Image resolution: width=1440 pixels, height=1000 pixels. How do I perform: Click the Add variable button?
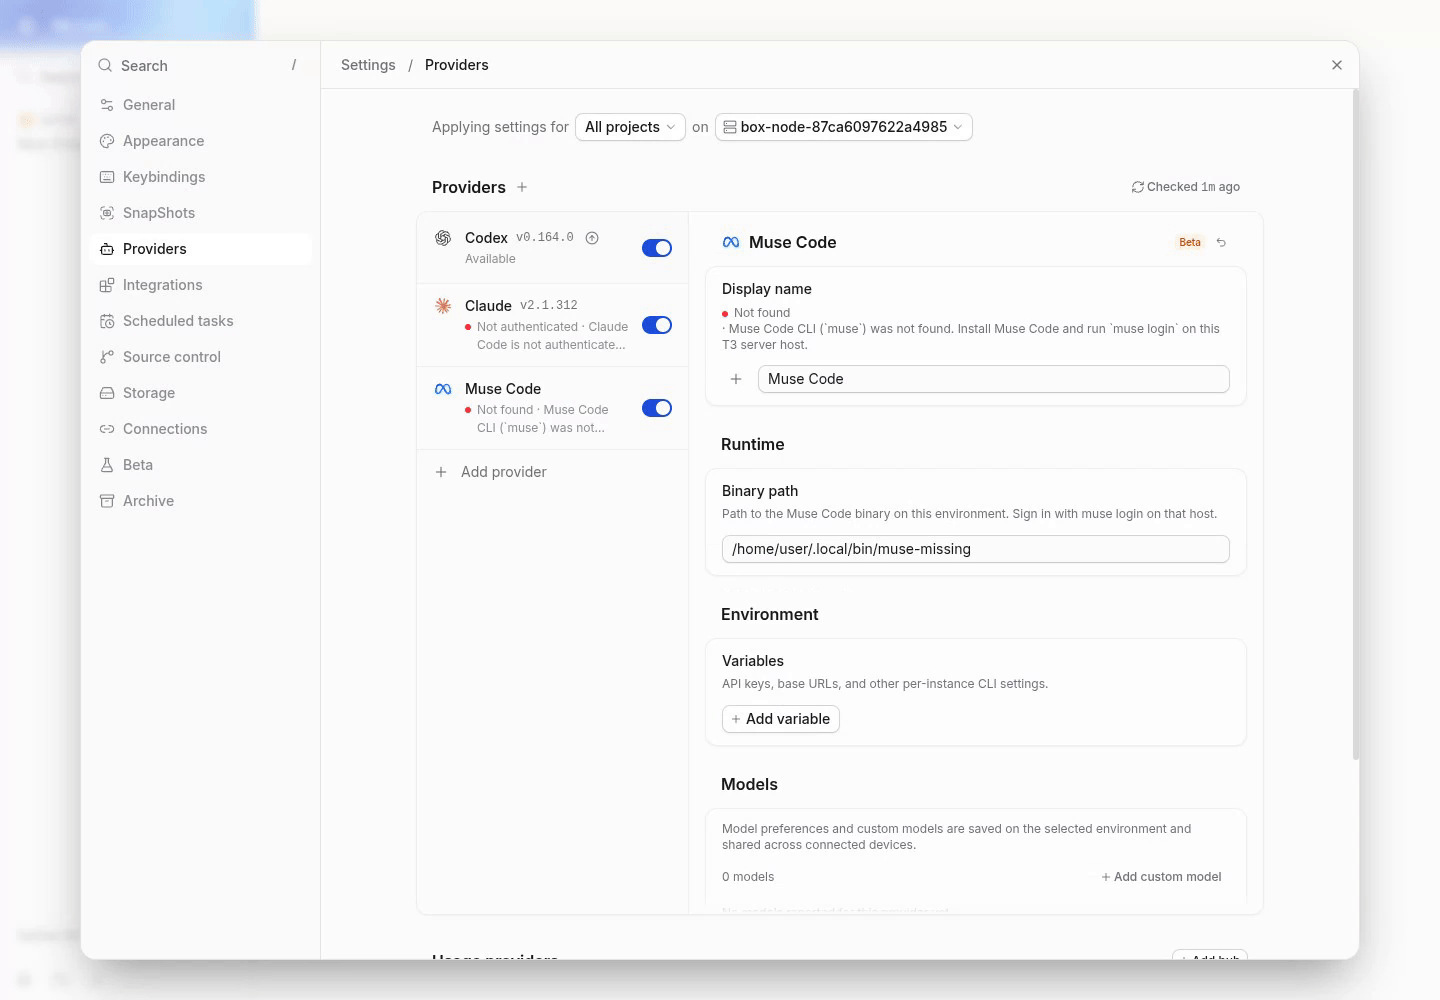(781, 719)
